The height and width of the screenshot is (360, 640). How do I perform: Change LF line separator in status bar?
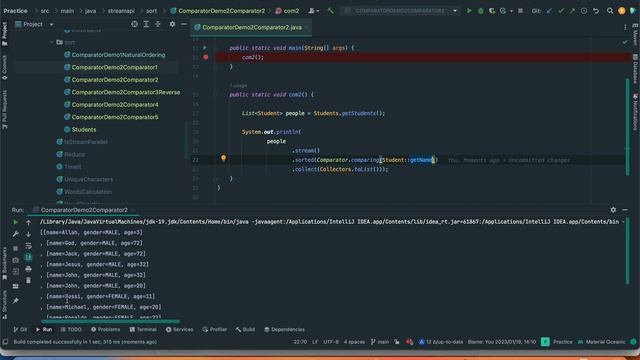pyautogui.click(x=315, y=342)
